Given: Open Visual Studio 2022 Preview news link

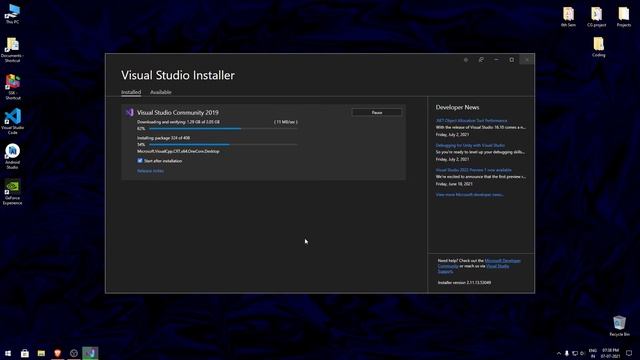Looking at the screenshot, I should 473,170.
